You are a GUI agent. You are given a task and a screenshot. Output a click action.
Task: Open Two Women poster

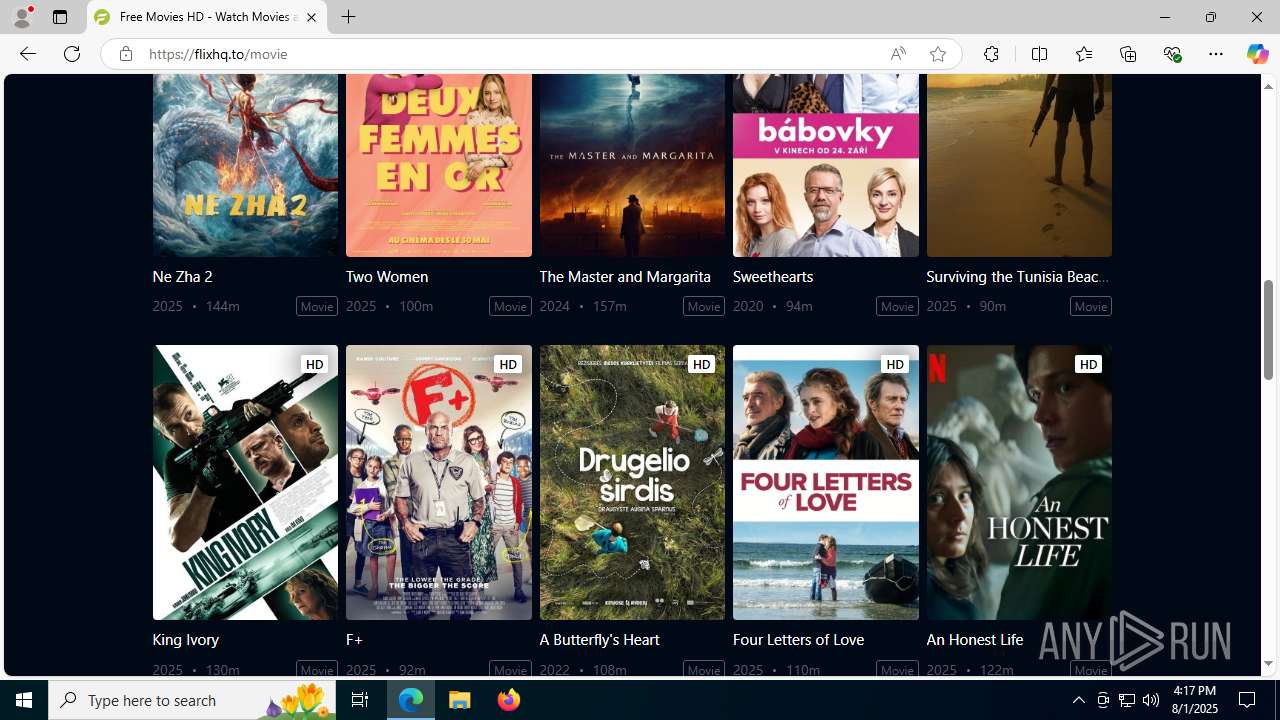pyautogui.click(x=439, y=165)
